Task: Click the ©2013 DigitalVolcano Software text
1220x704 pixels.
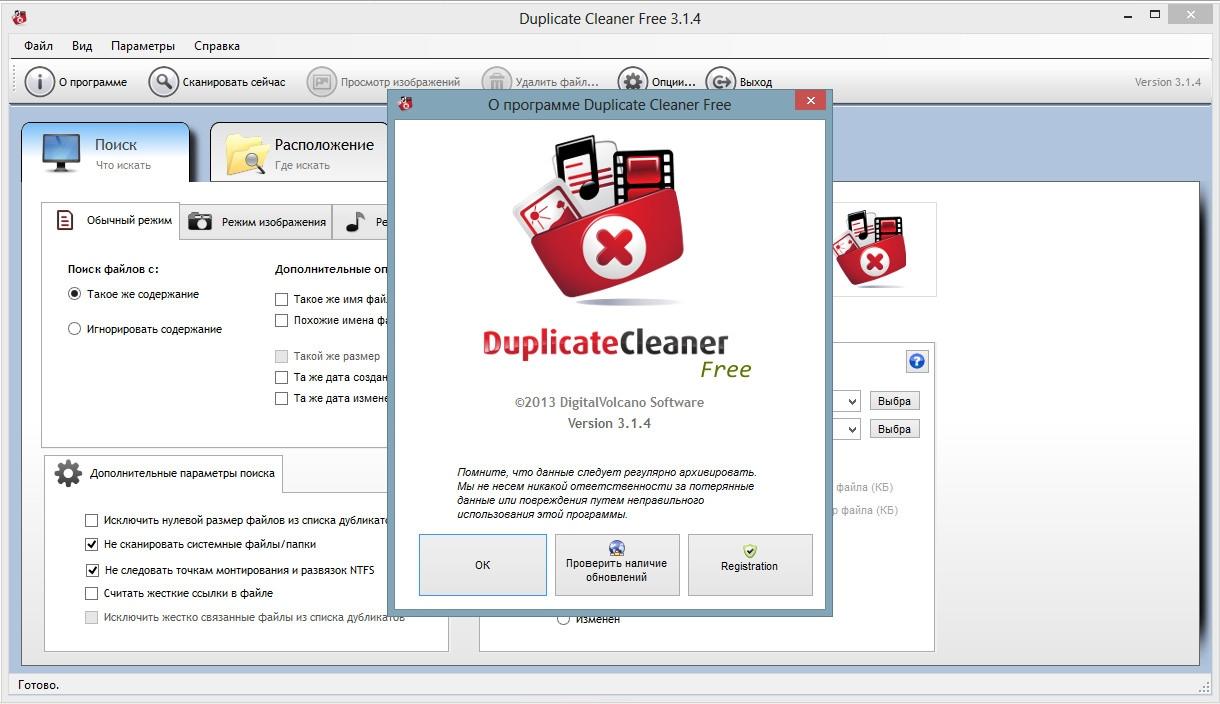Action: click(x=609, y=402)
